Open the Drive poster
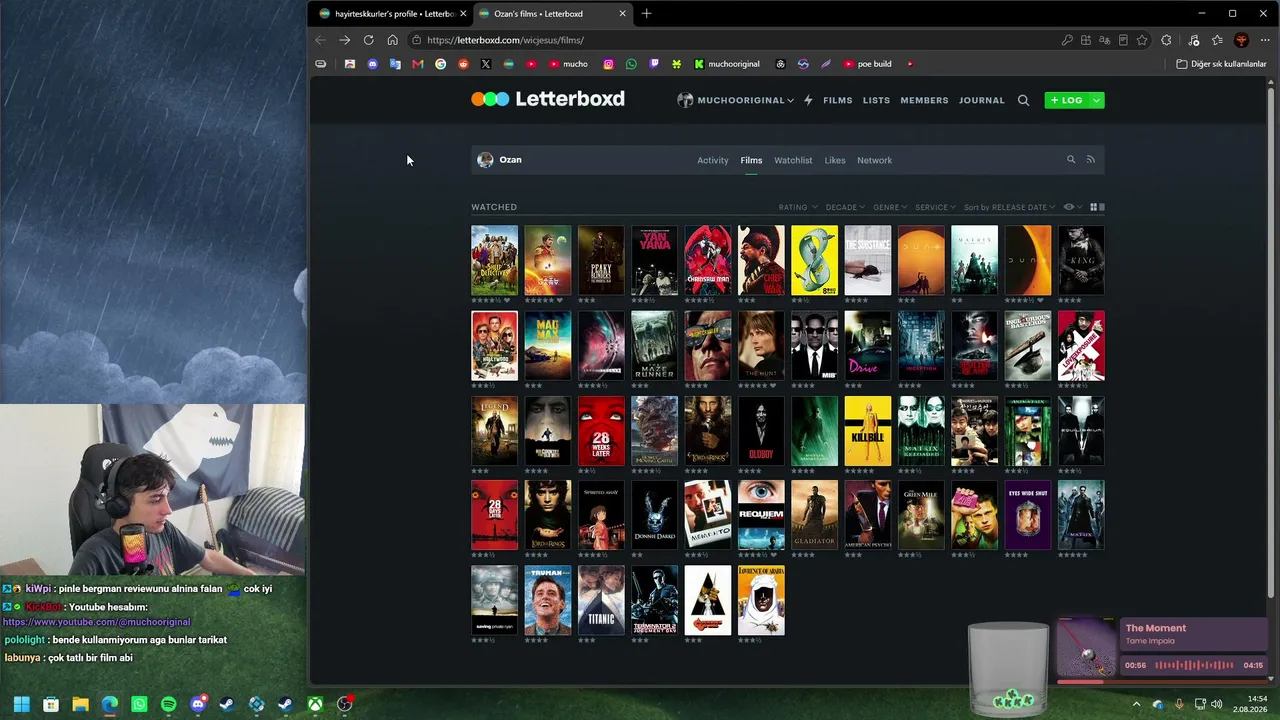Image resolution: width=1280 pixels, height=720 pixels. pos(868,345)
